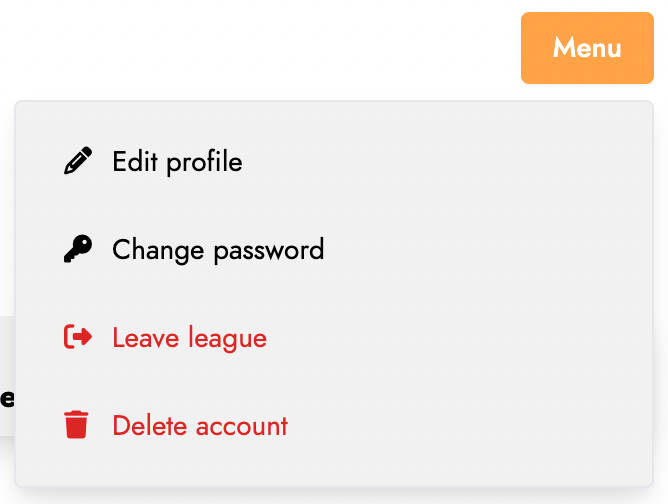This screenshot has height=504, width=668.
Task: Open password settings via the key symbol
Action: pos(78,249)
